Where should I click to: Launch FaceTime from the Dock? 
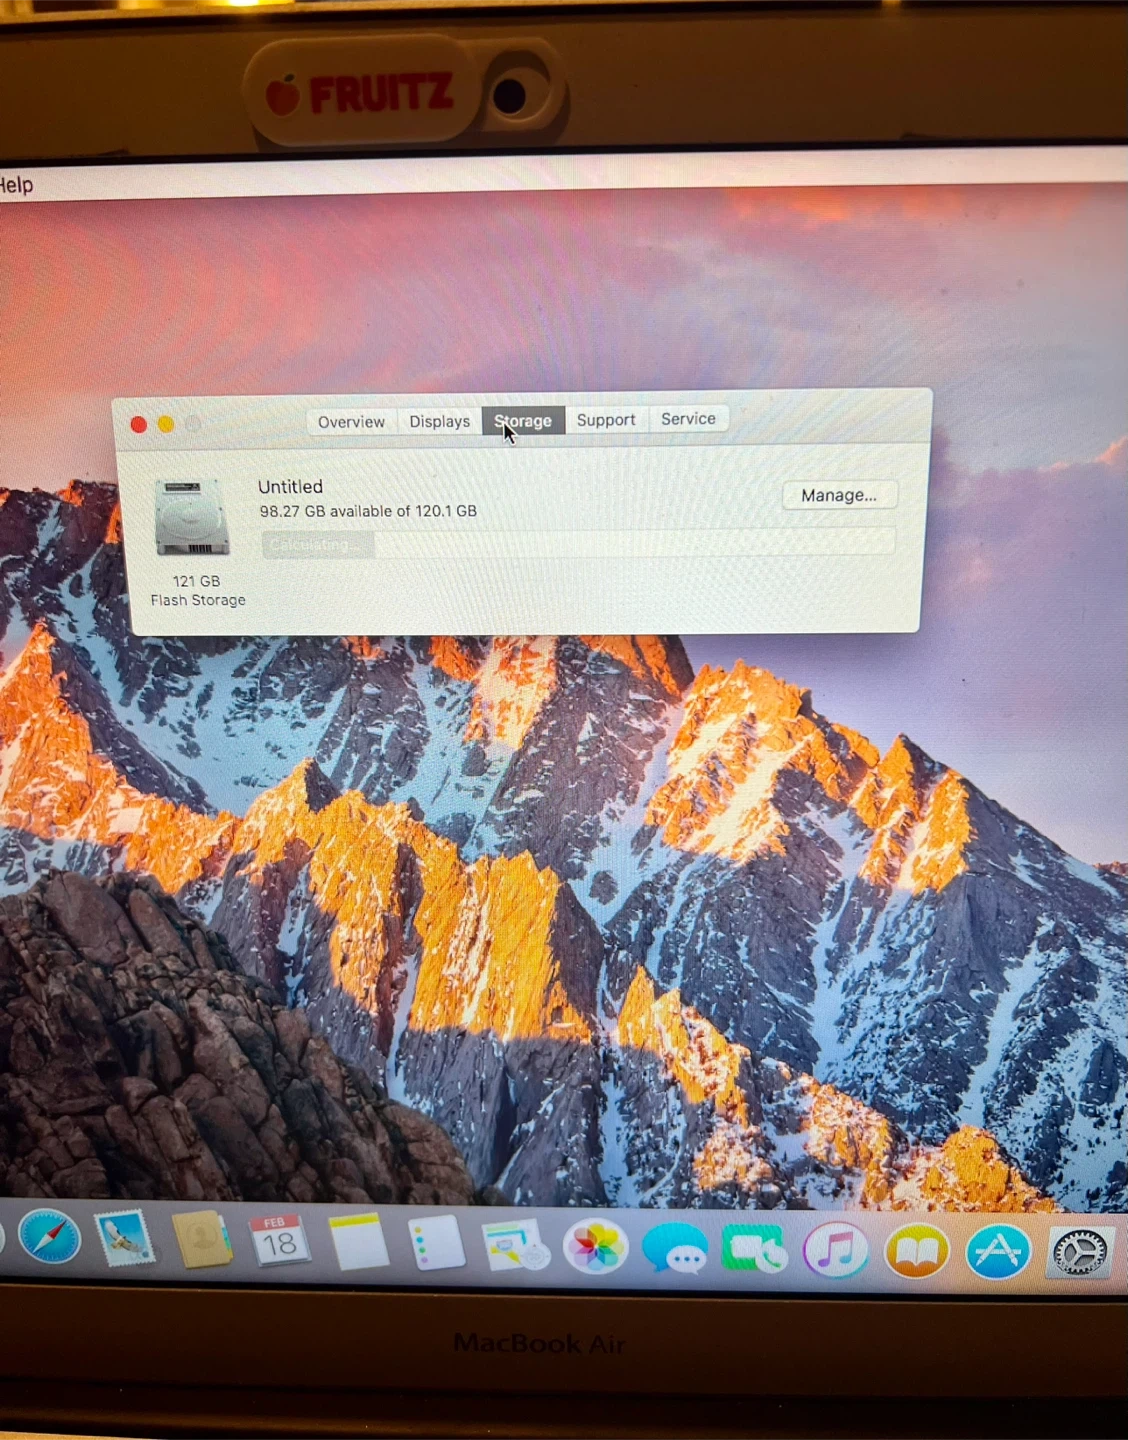pos(754,1250)
